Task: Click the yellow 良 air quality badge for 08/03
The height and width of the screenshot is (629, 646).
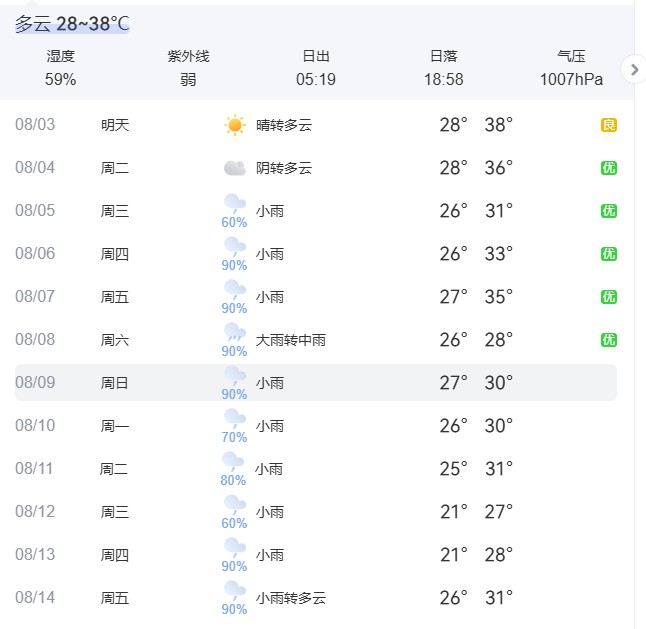Action: [x=609, y=125]
